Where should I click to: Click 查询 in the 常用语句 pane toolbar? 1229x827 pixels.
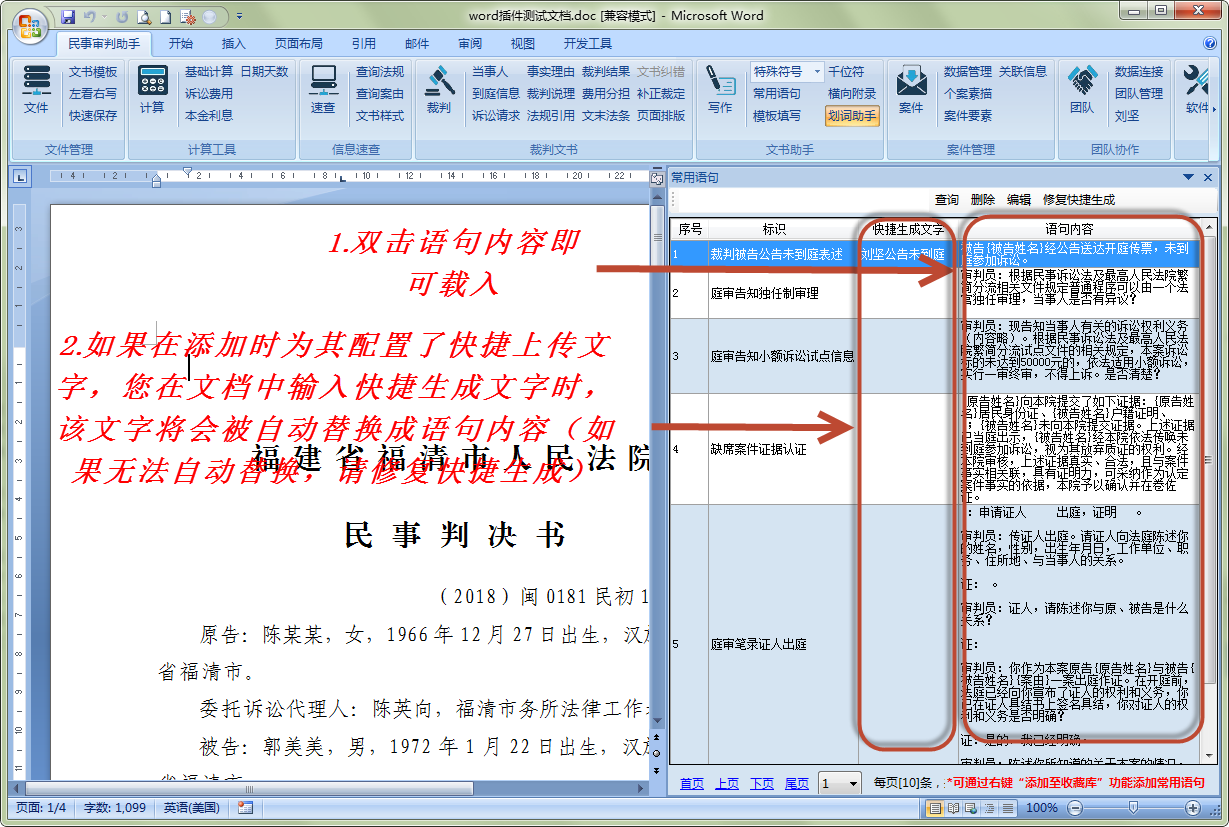pos(947,200)
